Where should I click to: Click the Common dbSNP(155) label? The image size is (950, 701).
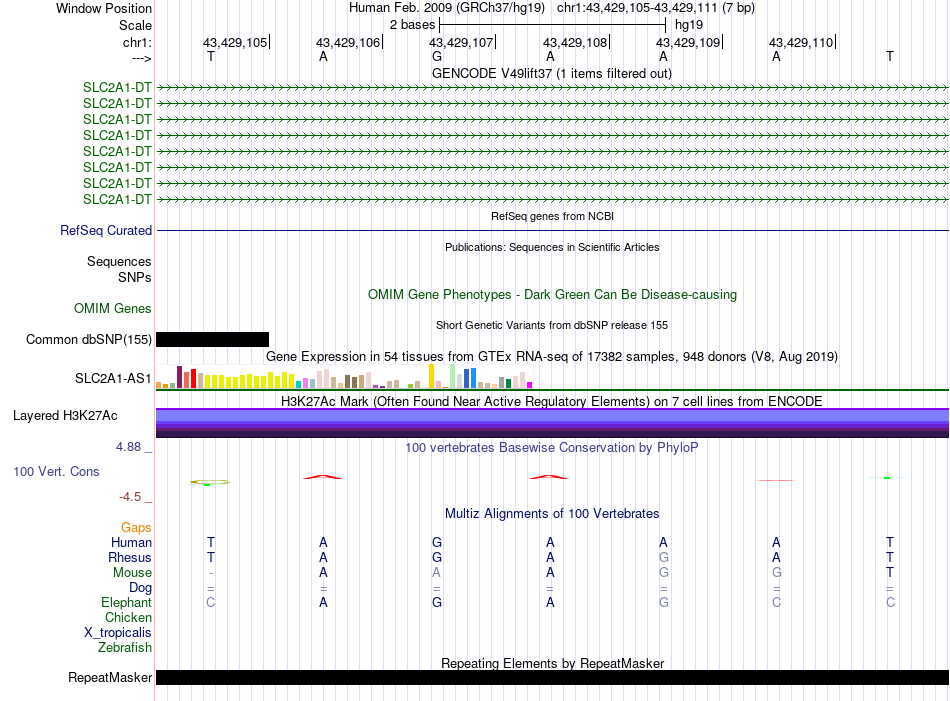coord(88,339)
